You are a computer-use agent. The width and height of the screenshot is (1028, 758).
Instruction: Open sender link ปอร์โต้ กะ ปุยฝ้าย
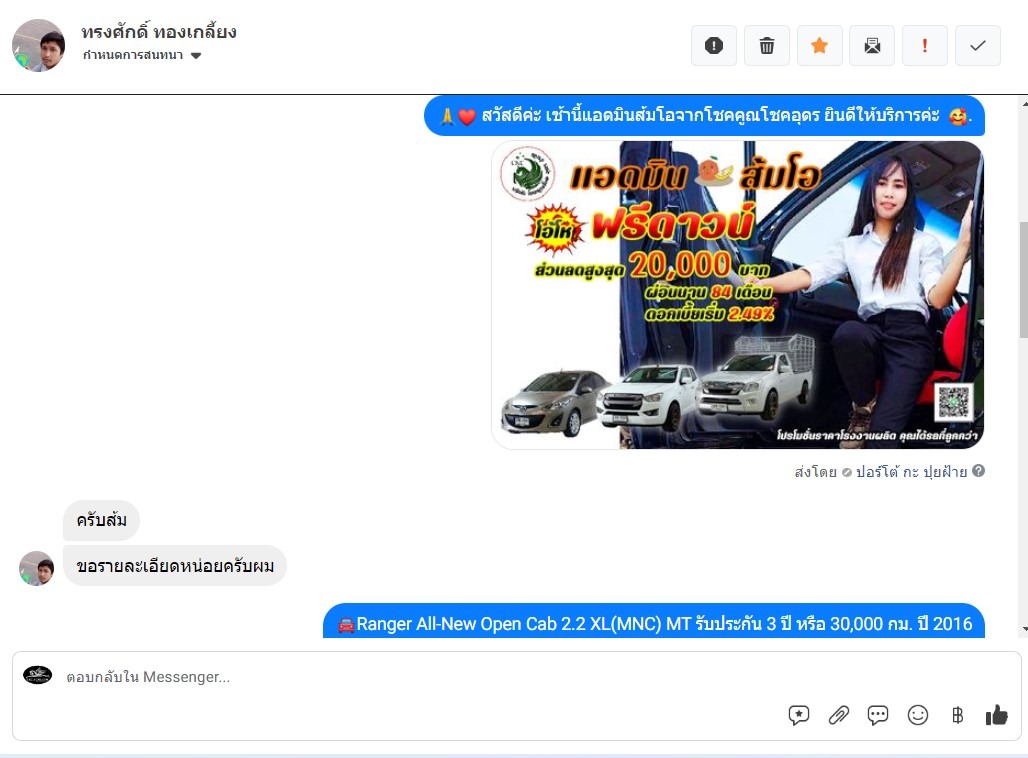click(x=911, y=471)
